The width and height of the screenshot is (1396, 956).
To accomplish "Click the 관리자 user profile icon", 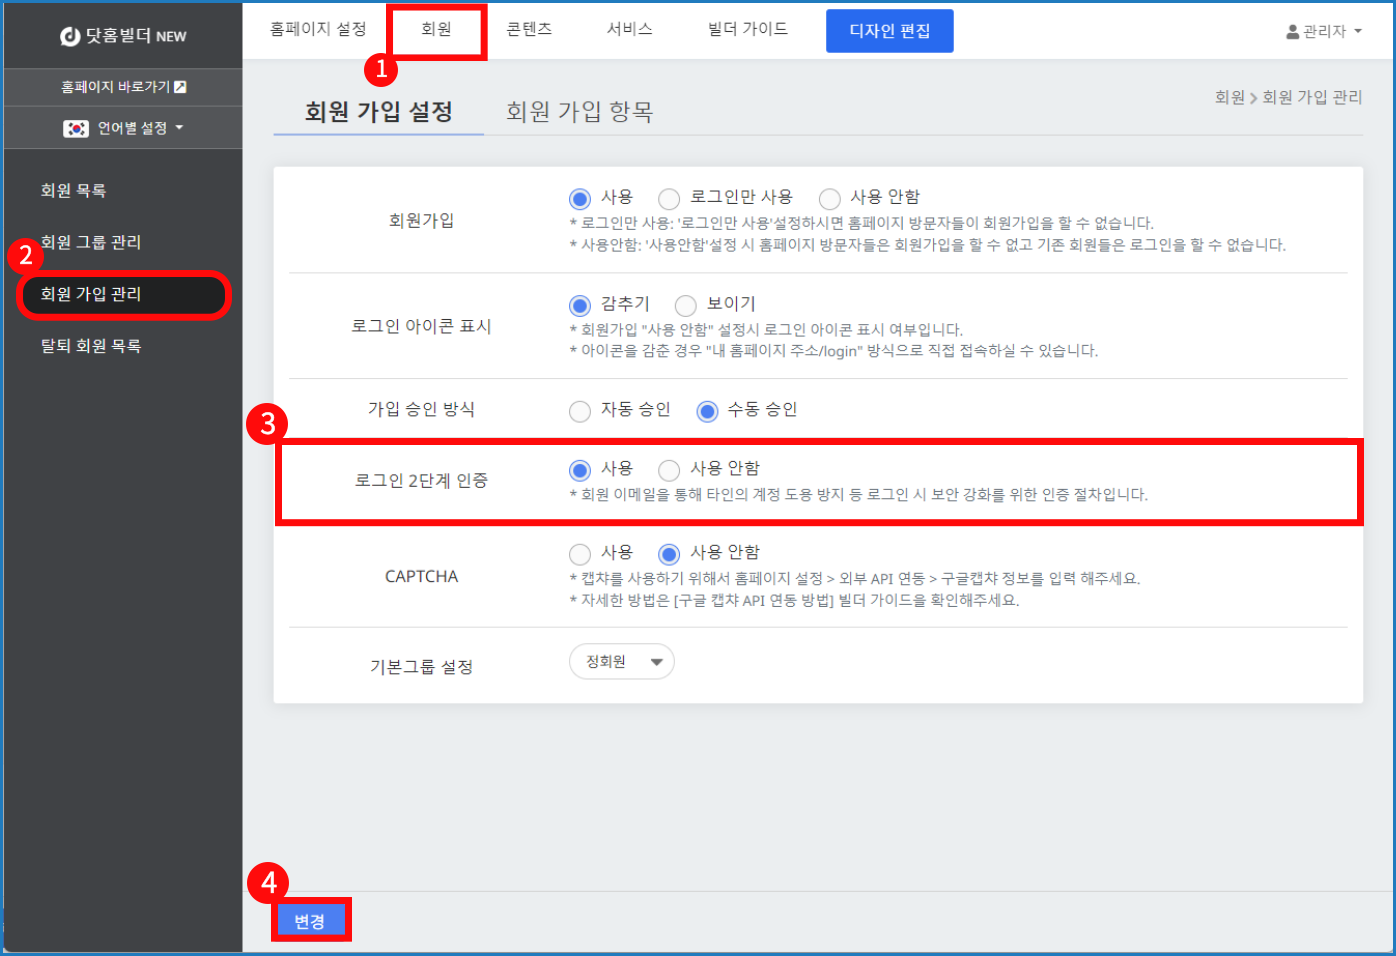I will [x=1292, y=32].
